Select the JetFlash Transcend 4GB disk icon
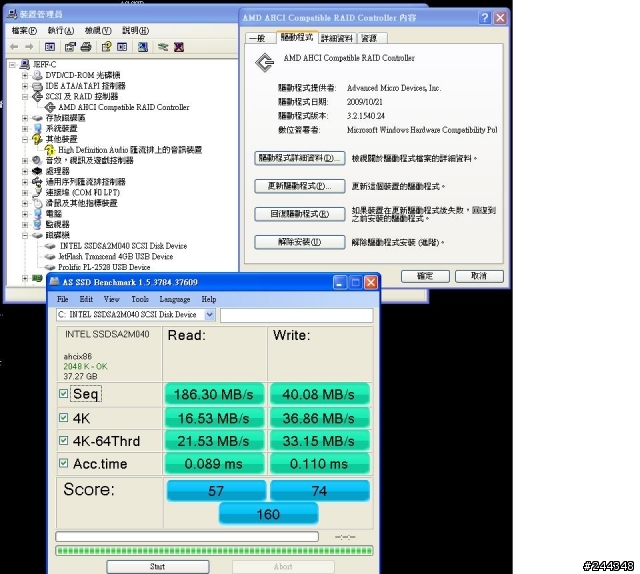This screenshot has width=640, height=574. [50, 256]
